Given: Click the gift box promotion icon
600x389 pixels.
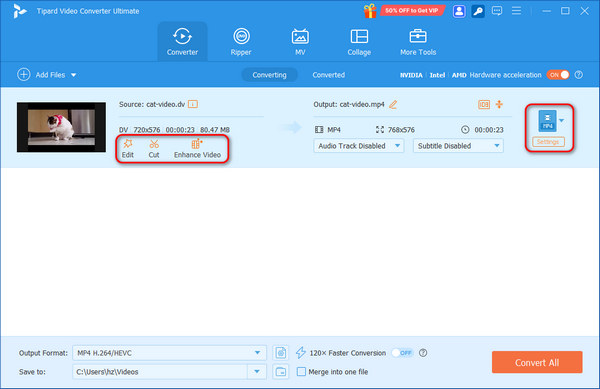Looking at the screenshot, I should pos(370,11).
